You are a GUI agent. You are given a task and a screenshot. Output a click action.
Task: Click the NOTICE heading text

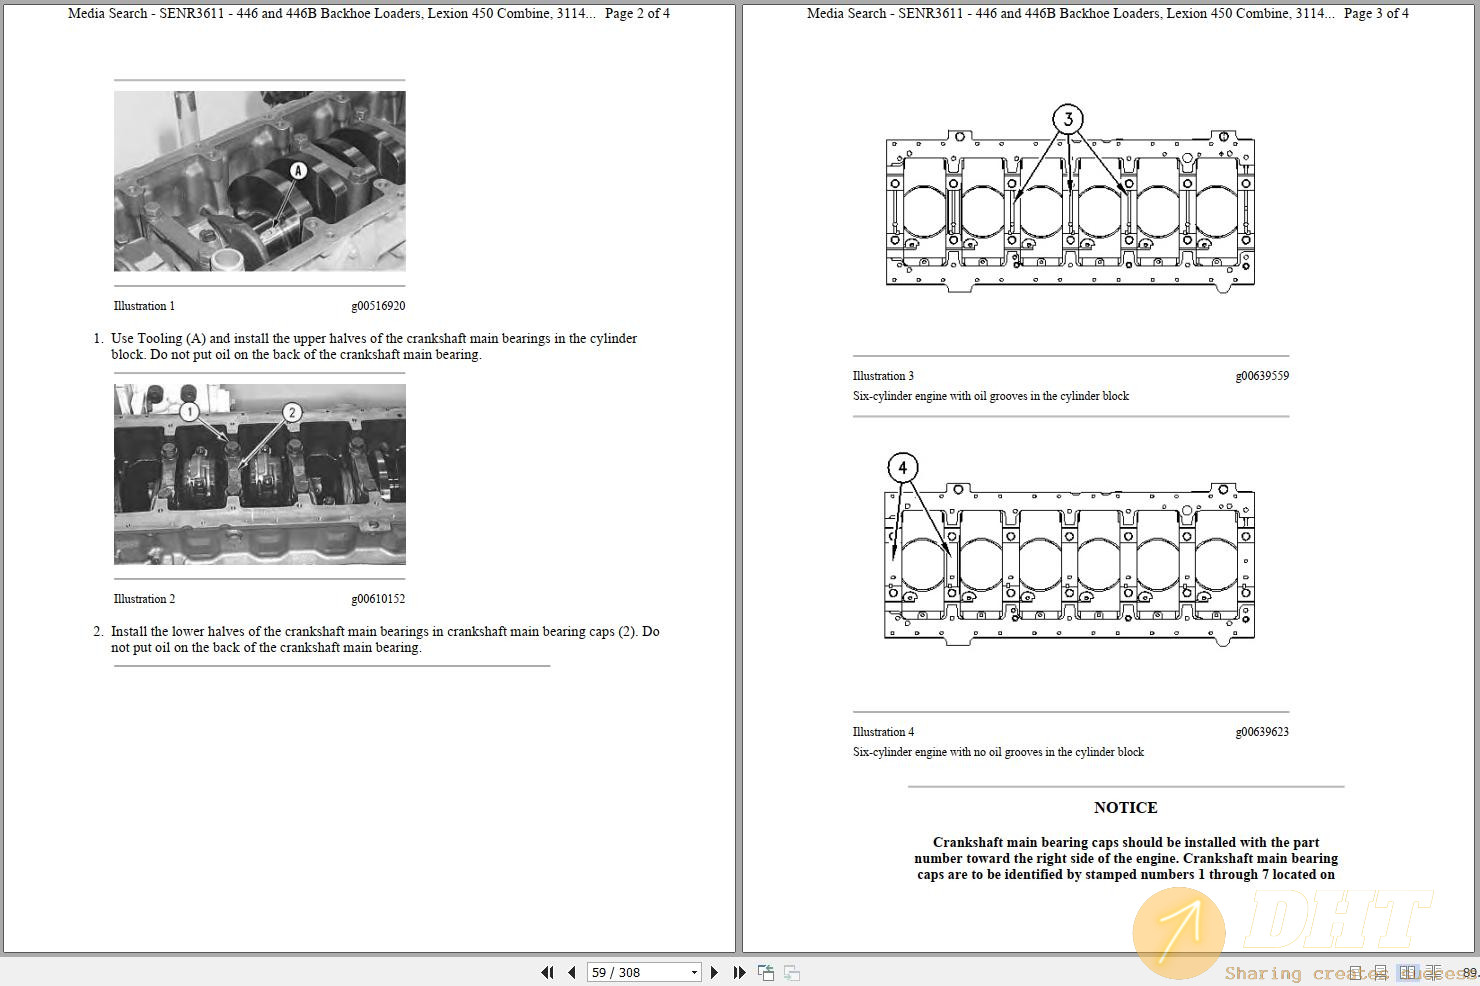pos(1125,807)
